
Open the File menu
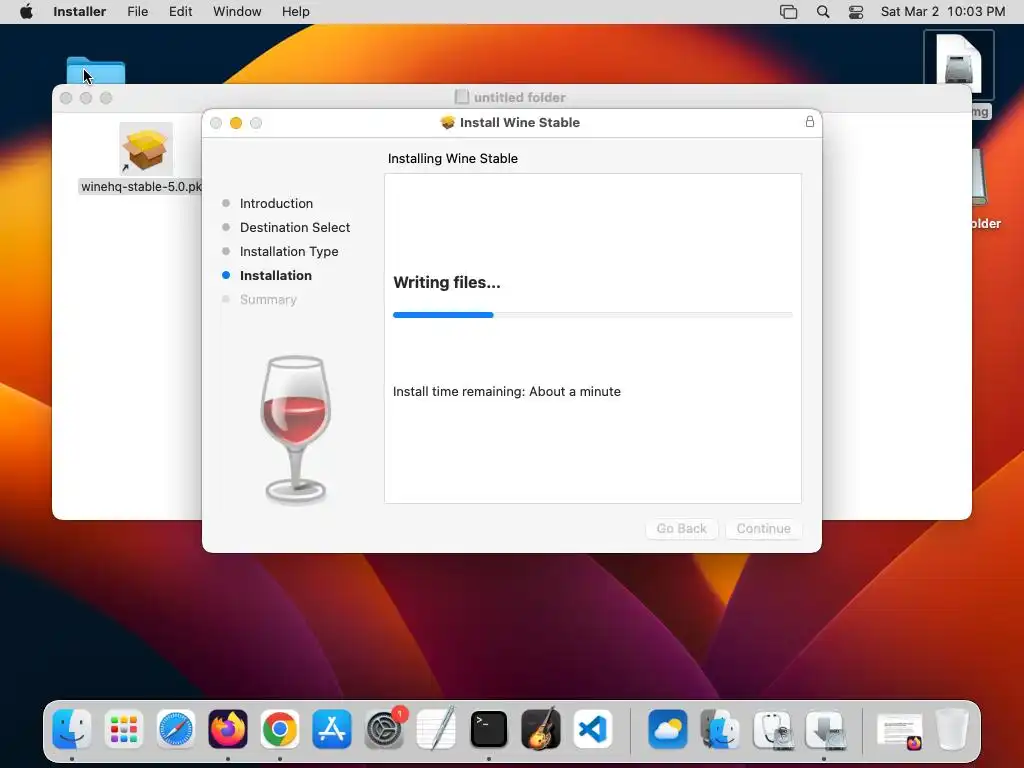[x=138, y=12]
